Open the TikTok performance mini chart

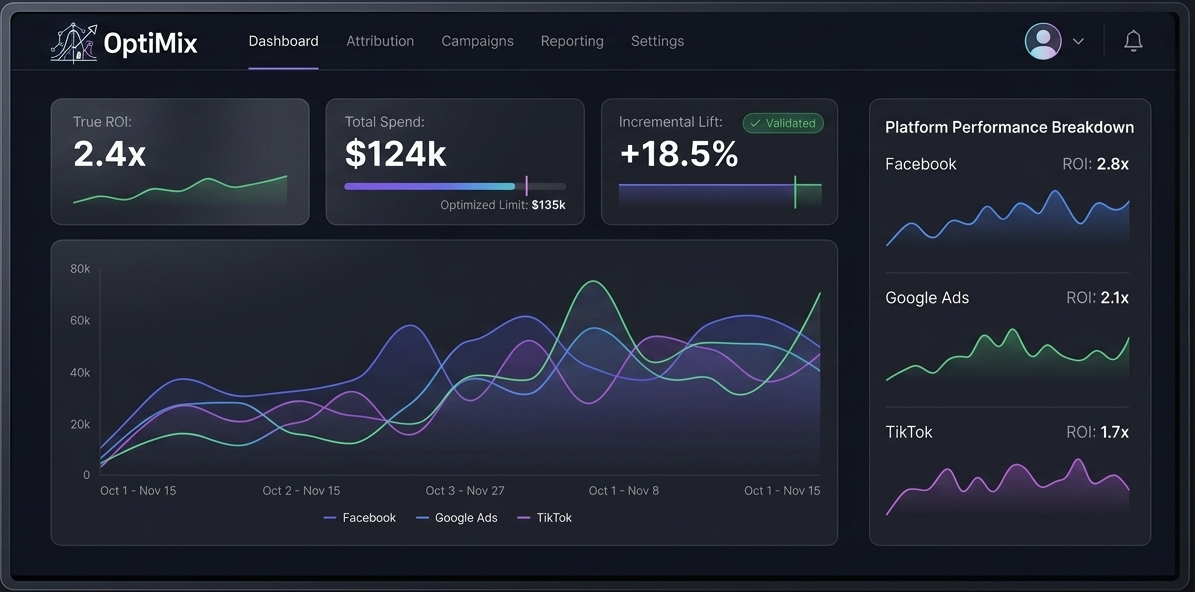pos(1007,488)
